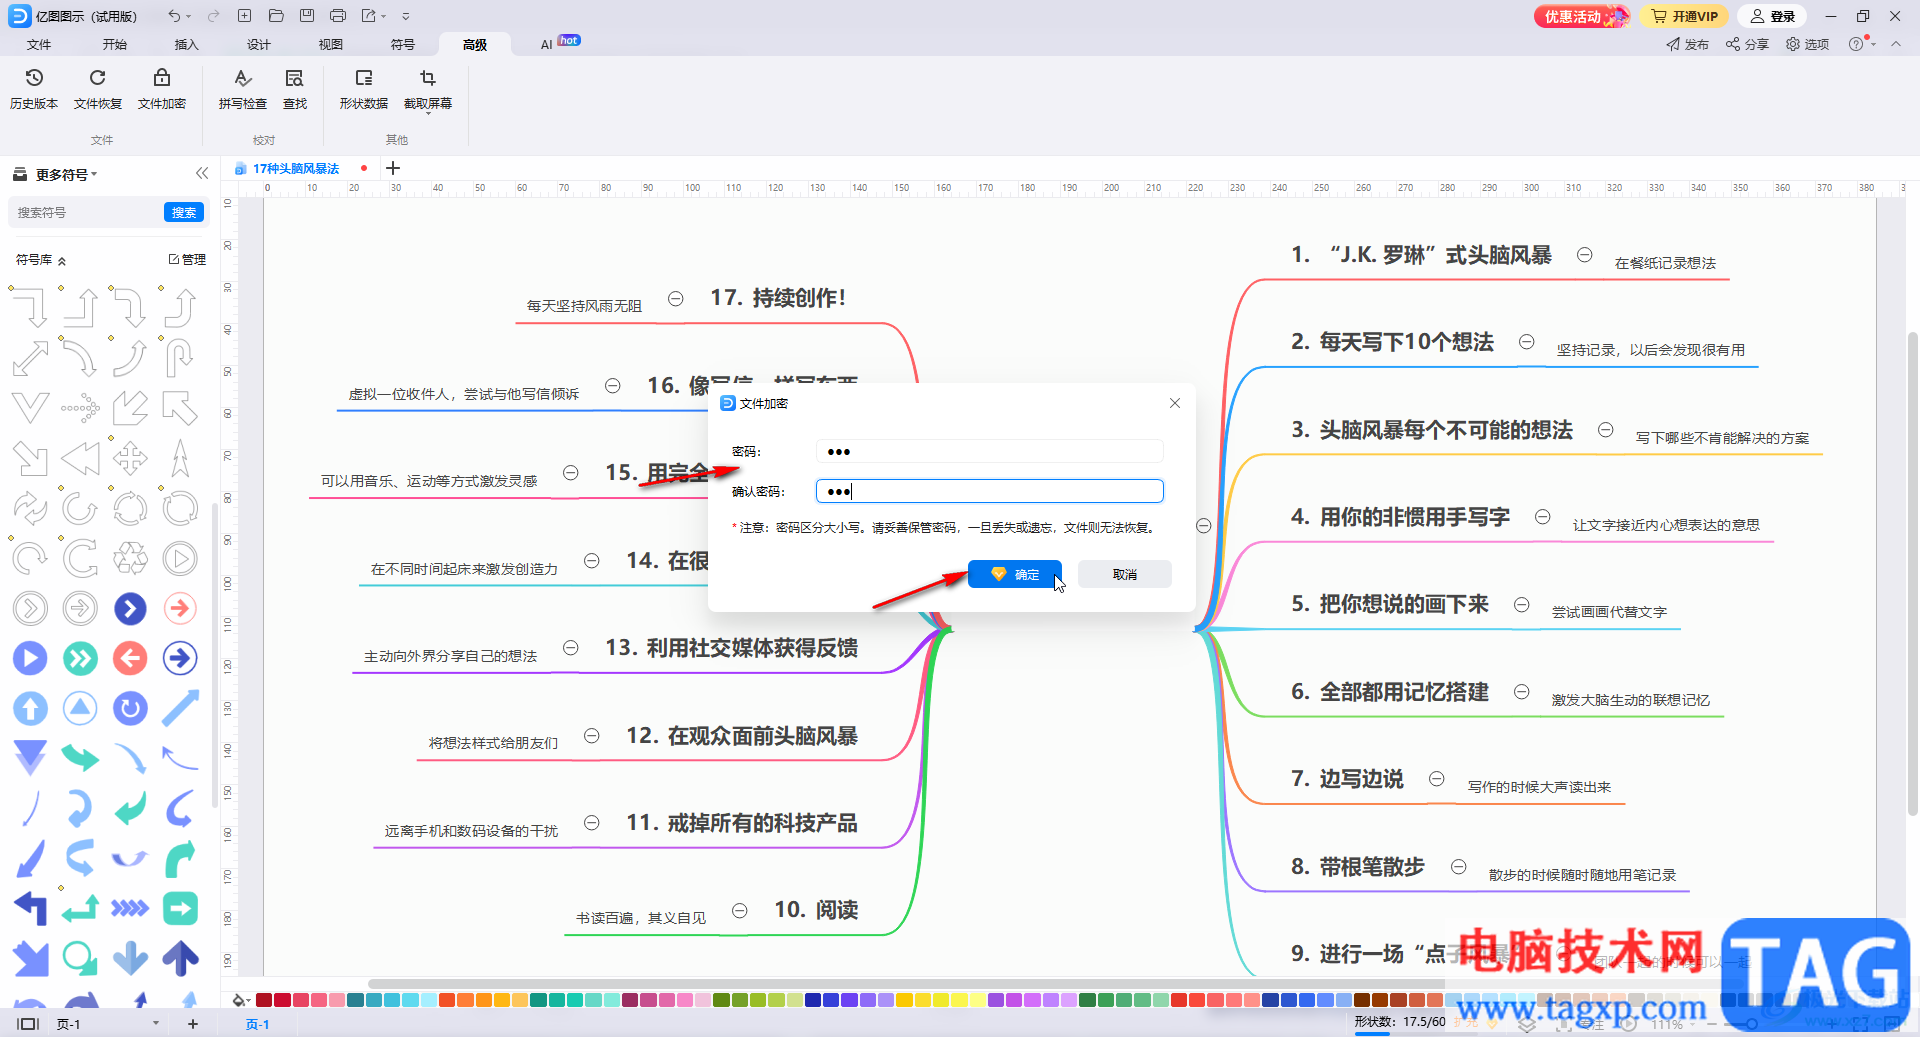1920x1037 pixels.
Task: Click the page layout icon in status bar
Action: [x=28, y=1023]
